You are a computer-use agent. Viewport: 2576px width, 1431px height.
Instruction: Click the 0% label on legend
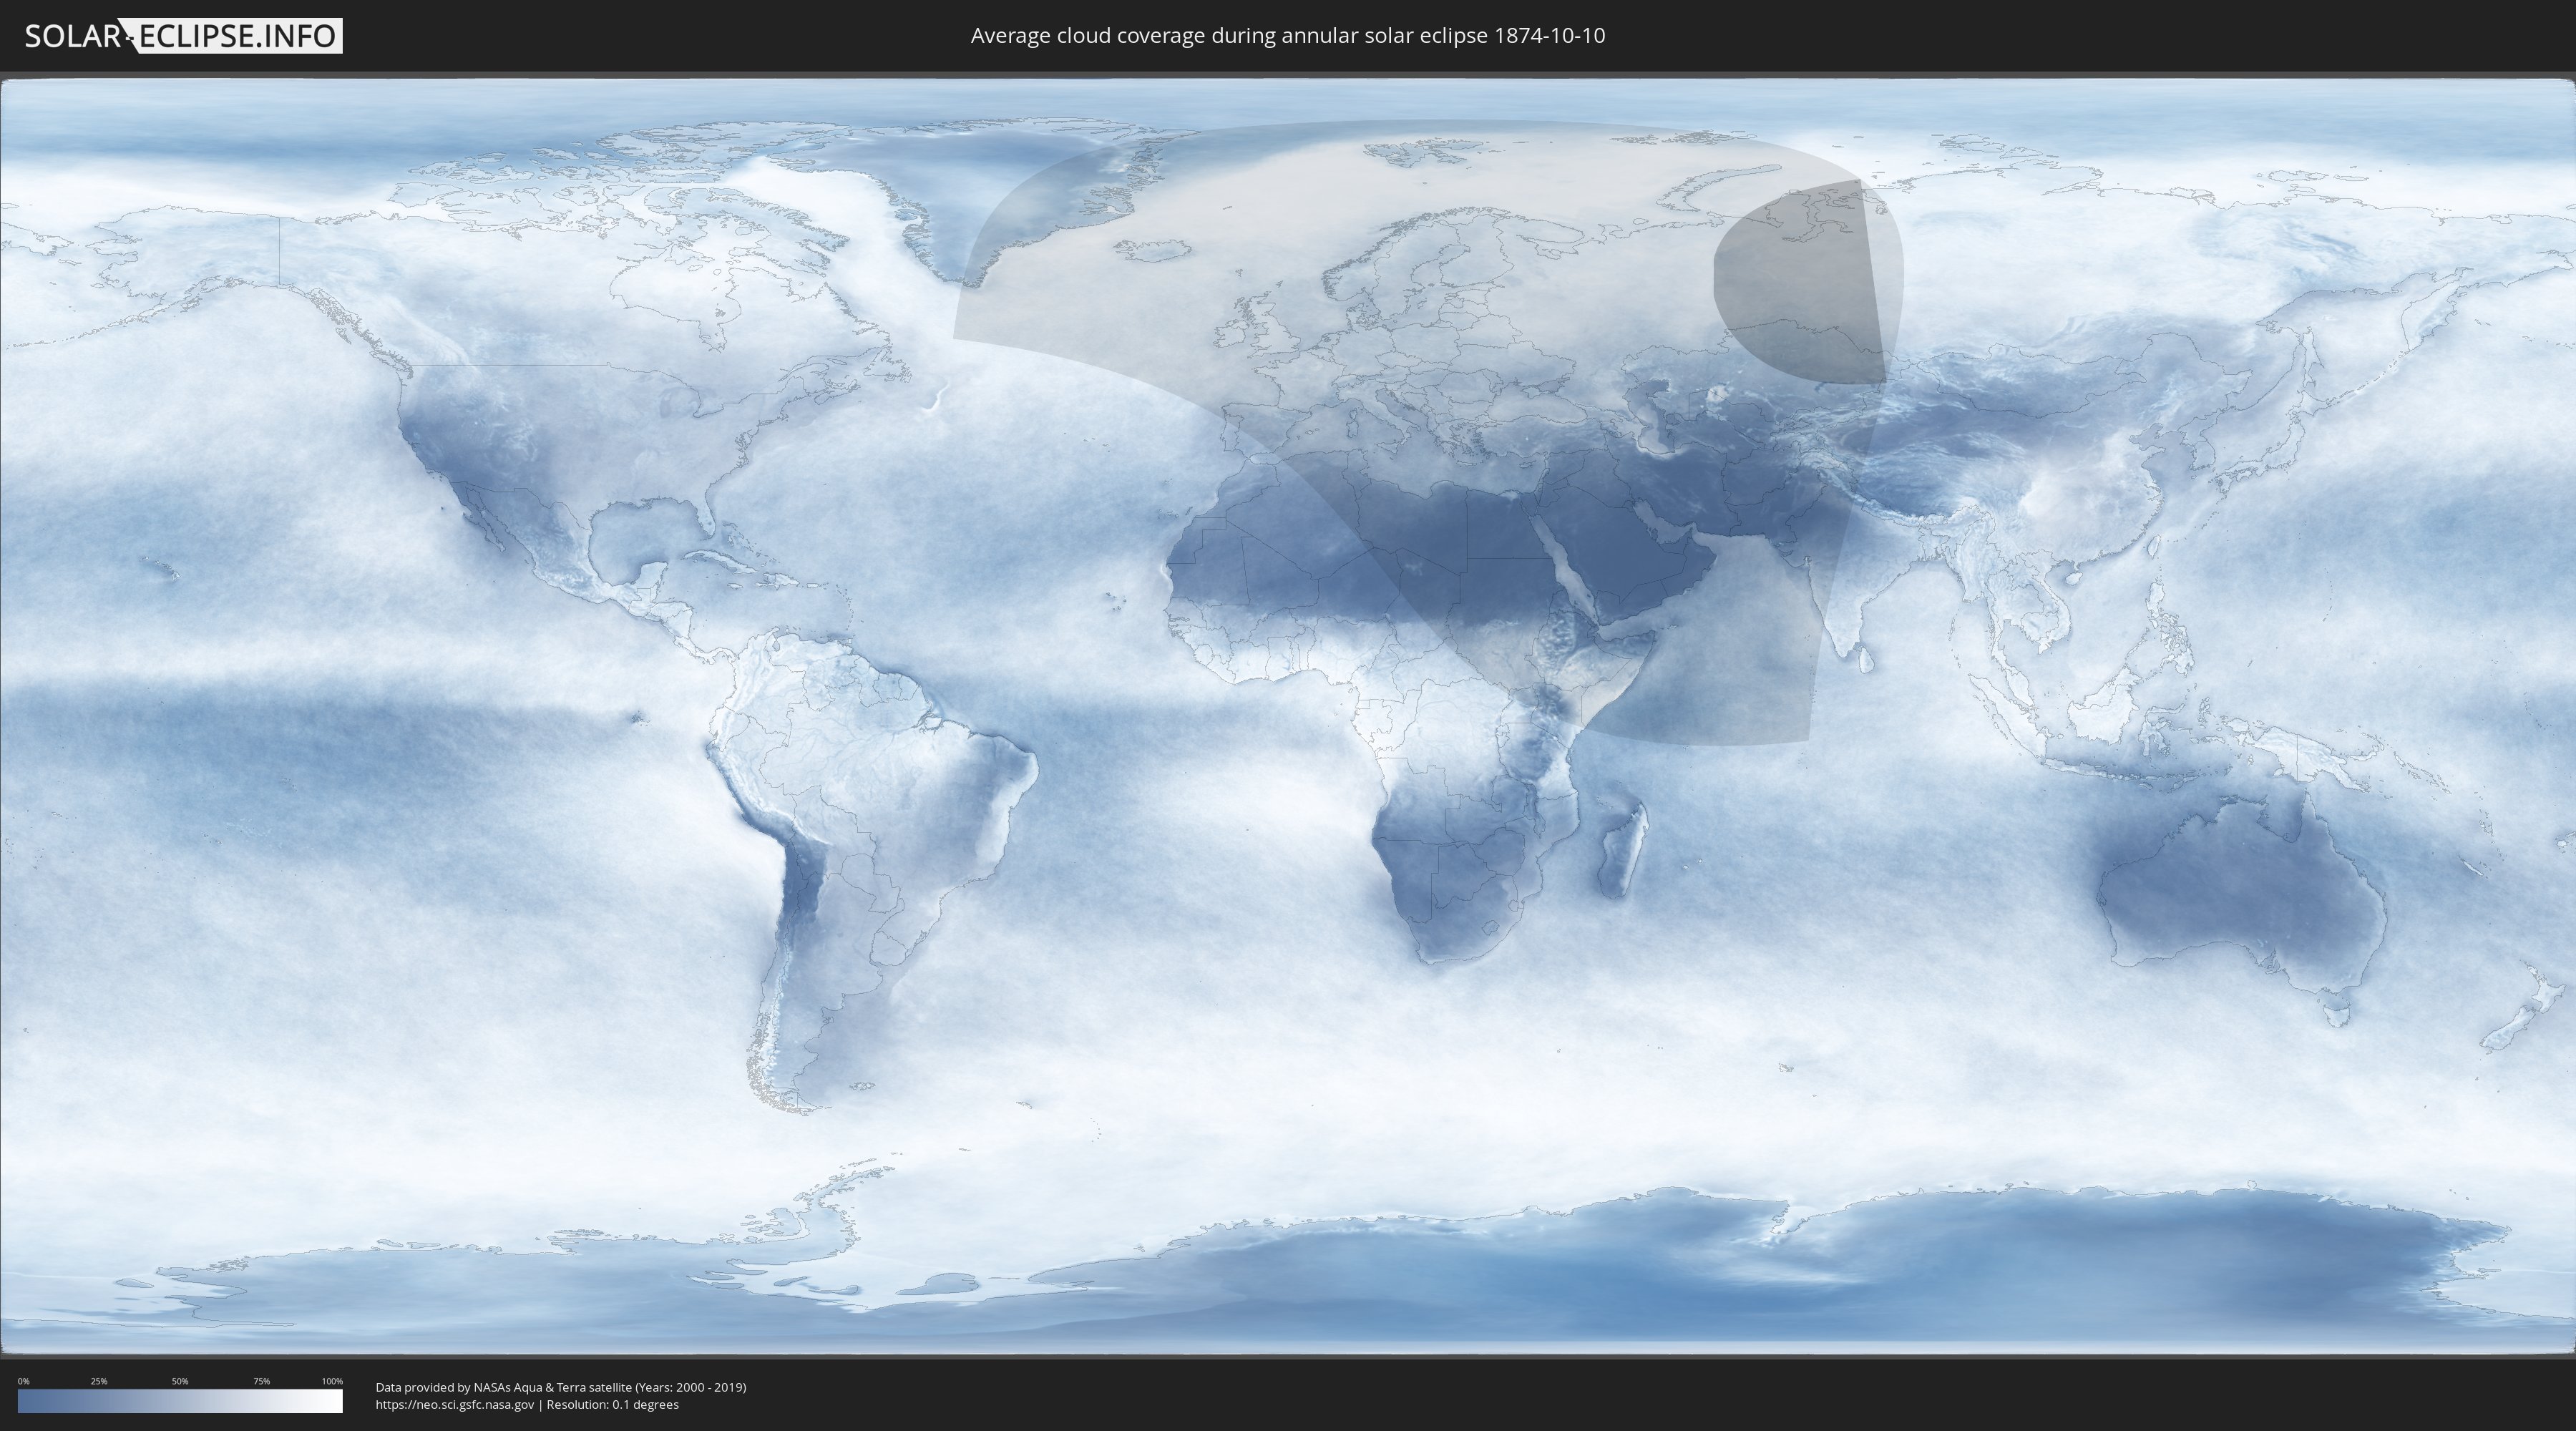point(23,1381)
